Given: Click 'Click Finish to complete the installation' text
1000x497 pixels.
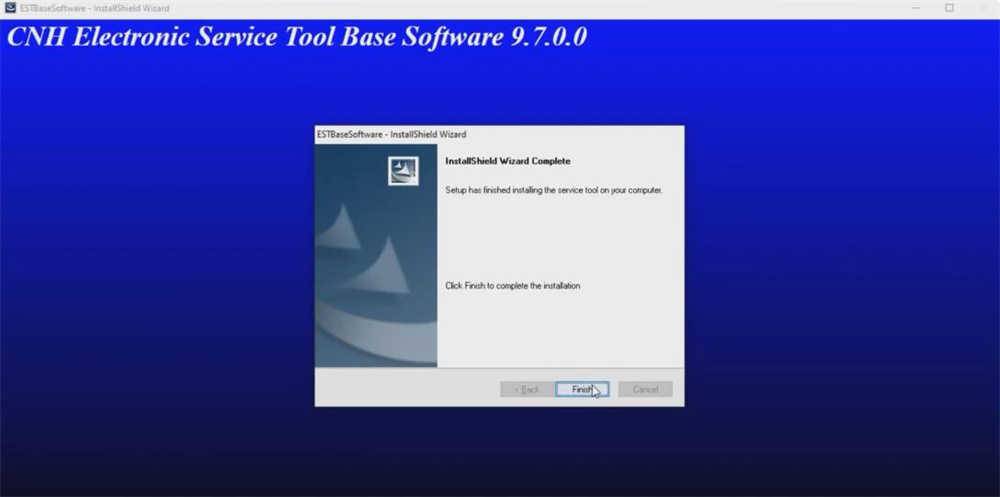Looking at the screenshot, I should 513,286.
